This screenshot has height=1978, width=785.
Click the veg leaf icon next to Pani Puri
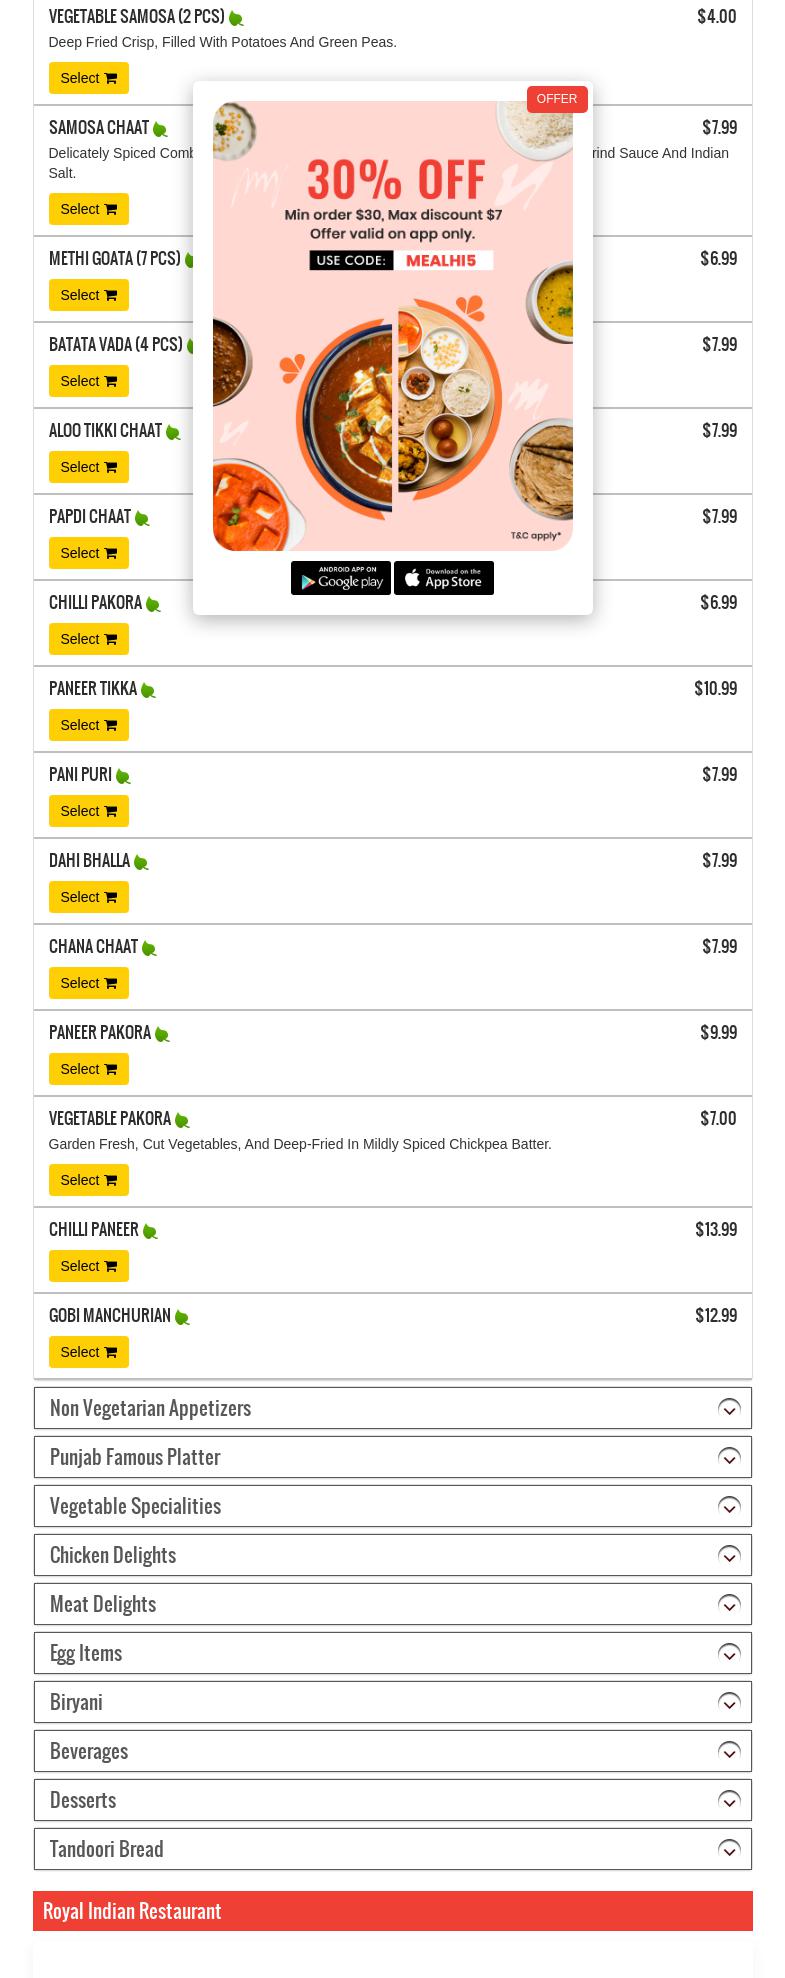coord(123,776)
